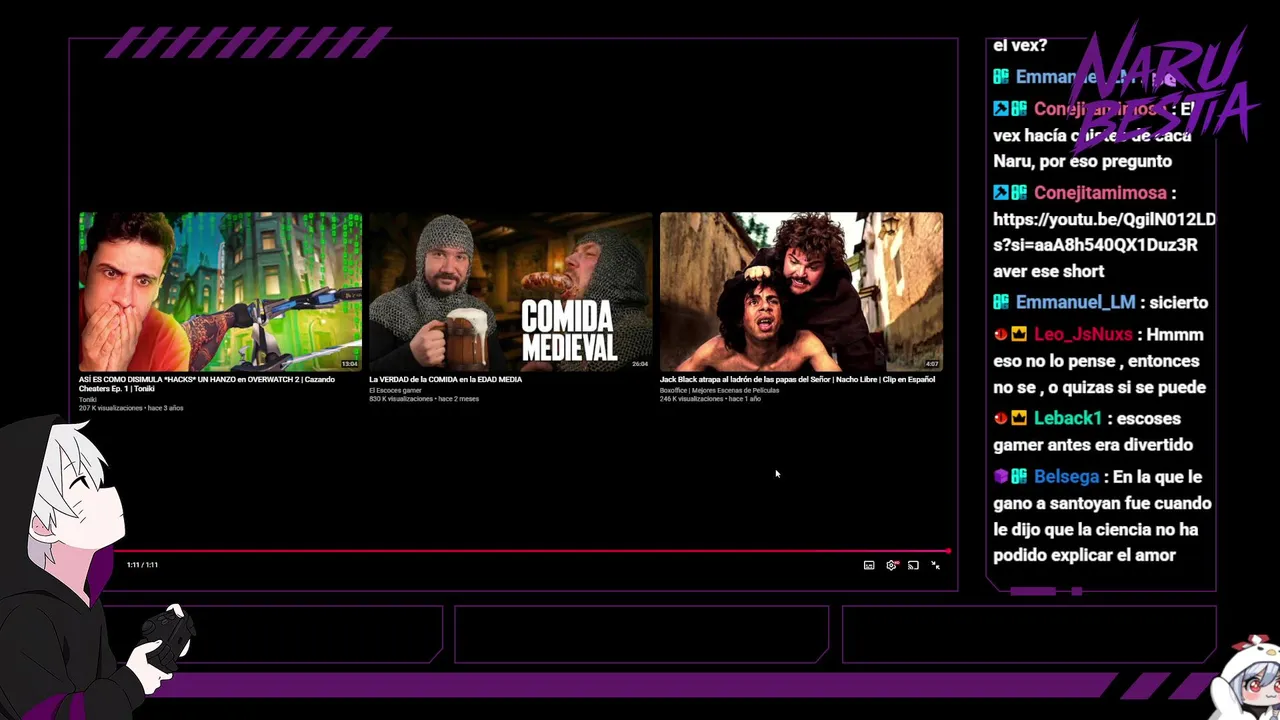Open the 'El Escoces gamer' channel name

tap(395, 390)
